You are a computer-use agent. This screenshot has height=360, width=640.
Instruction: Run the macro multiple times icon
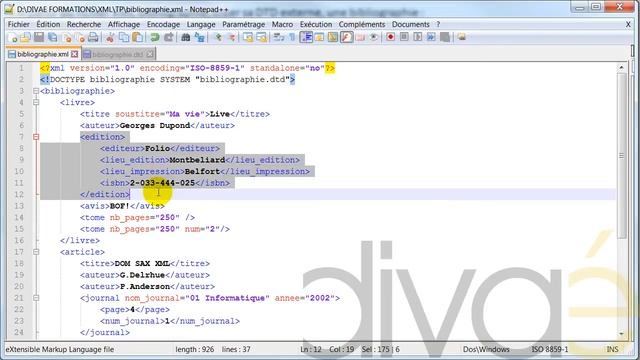(431, 38)
